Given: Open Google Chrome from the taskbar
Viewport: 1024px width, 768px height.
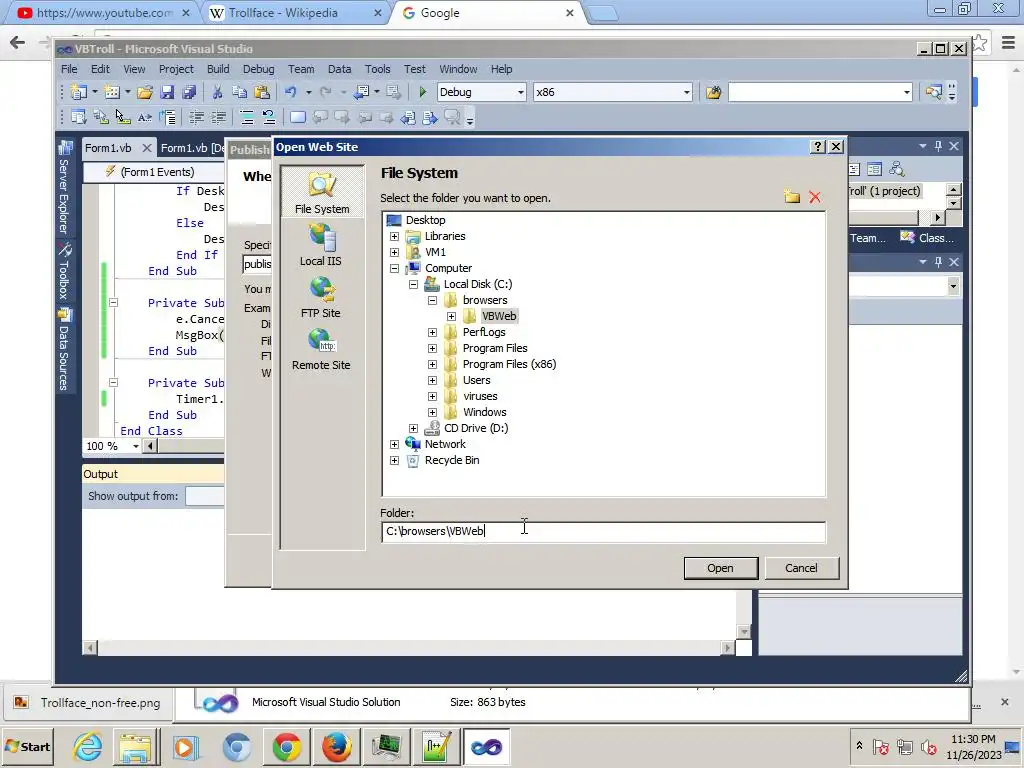Looking at the screenshot, I should click(287, 746).
